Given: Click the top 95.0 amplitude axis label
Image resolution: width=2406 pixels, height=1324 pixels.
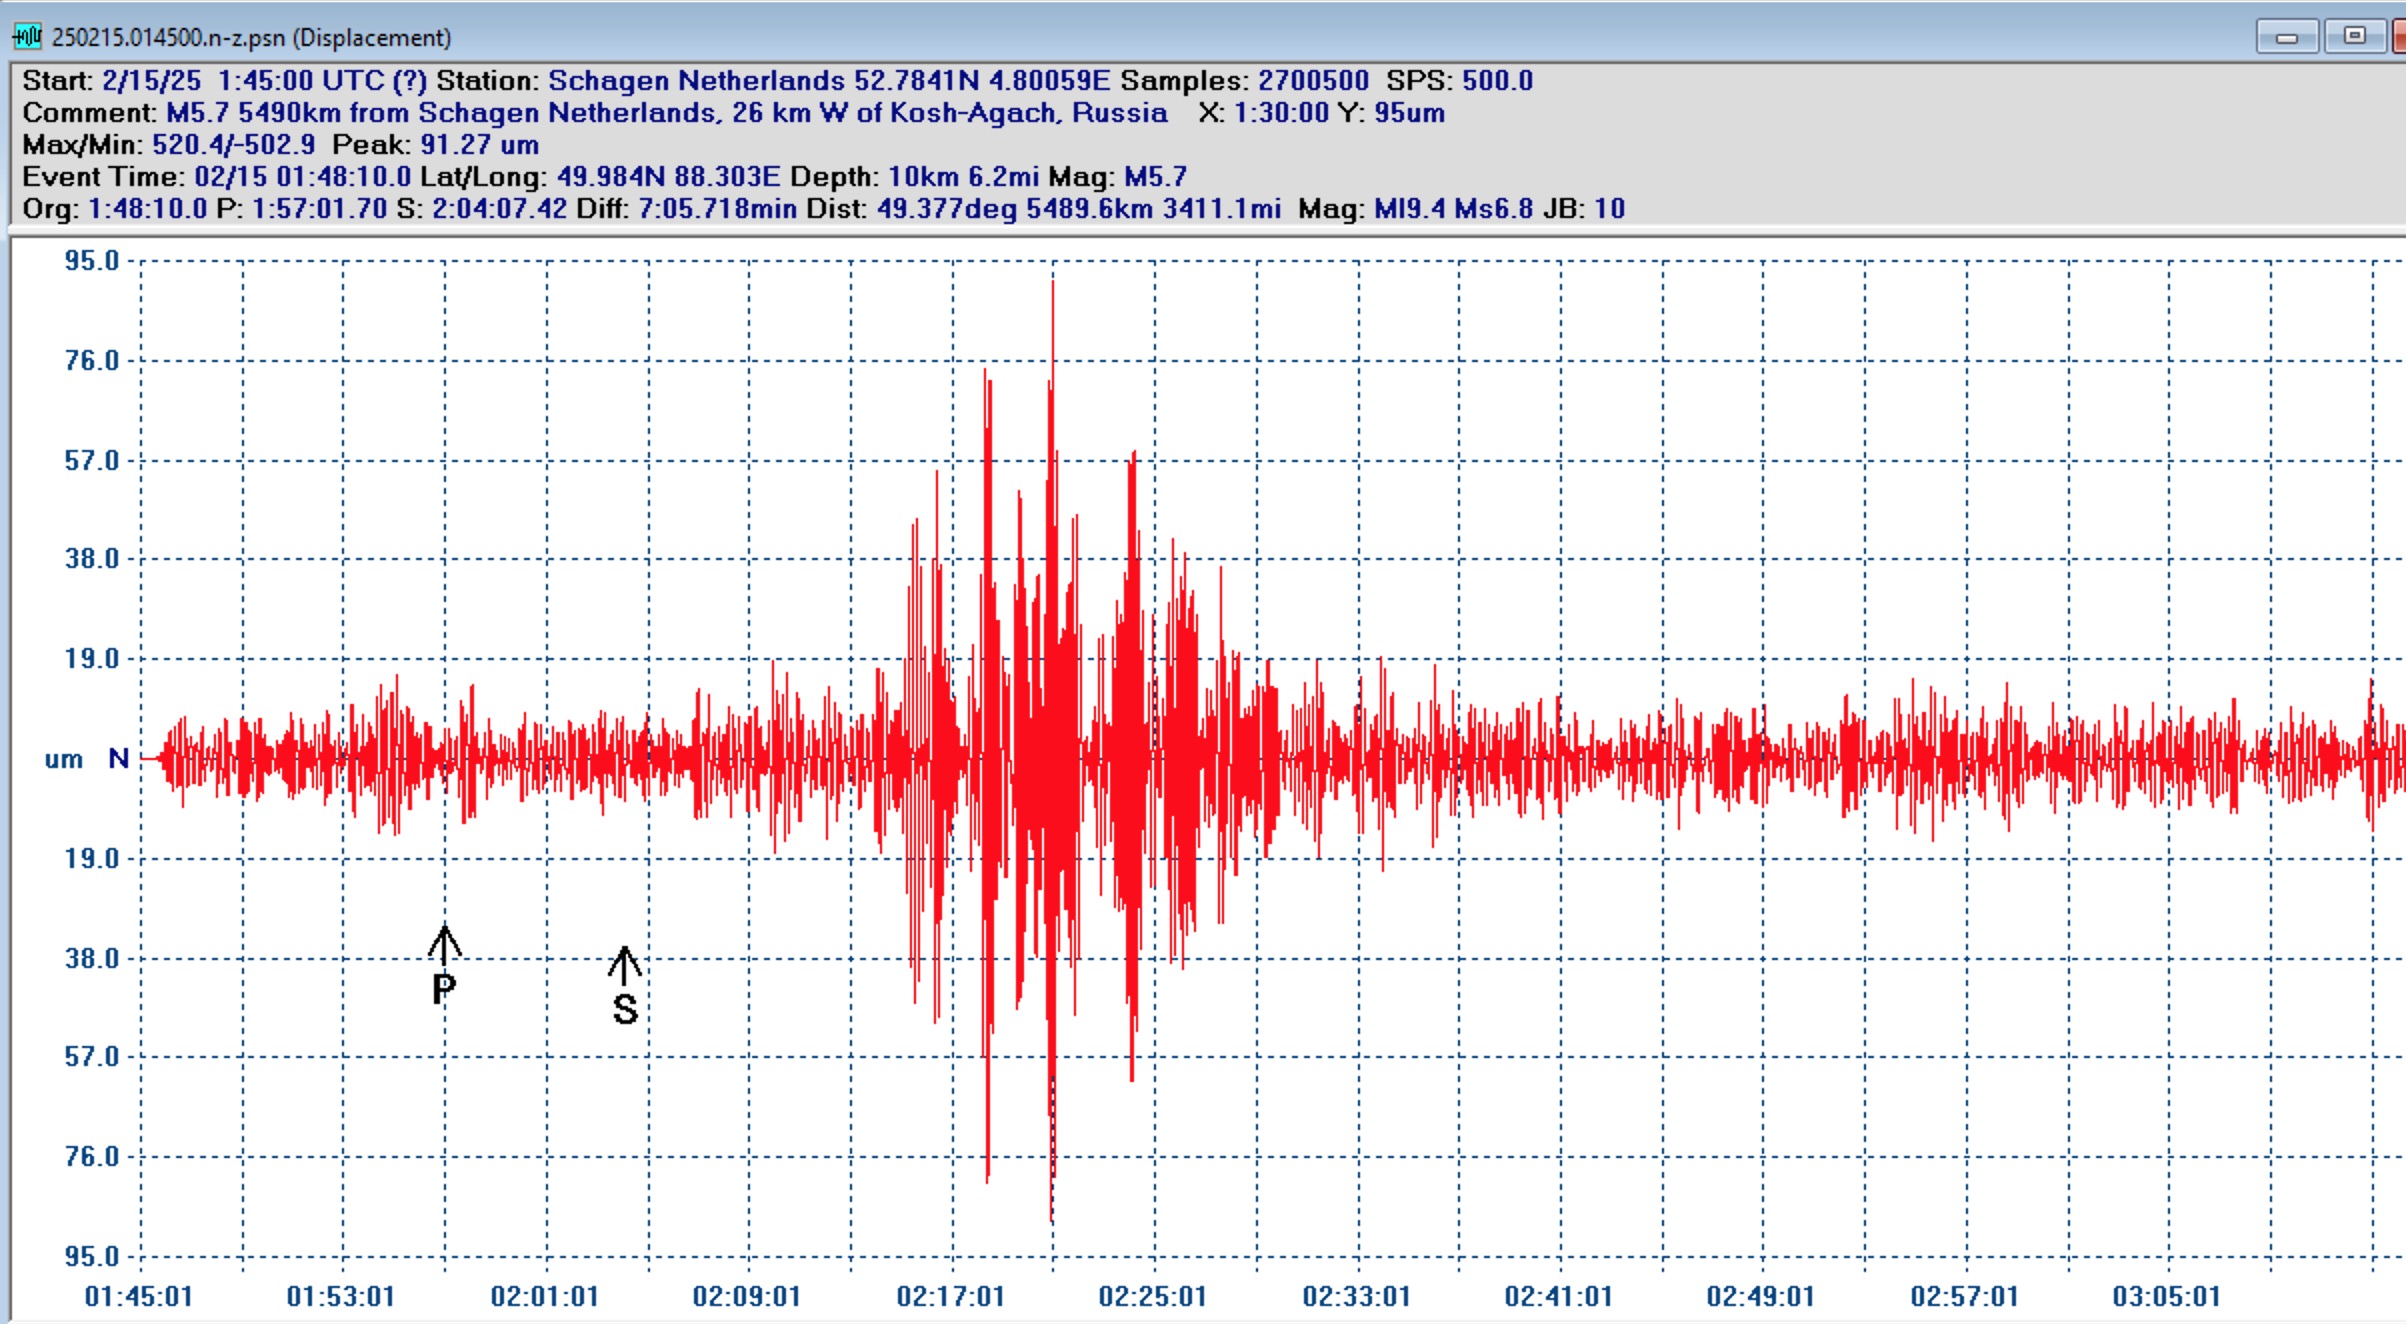Looking at the screenshot, I should (x=91, y=261).
